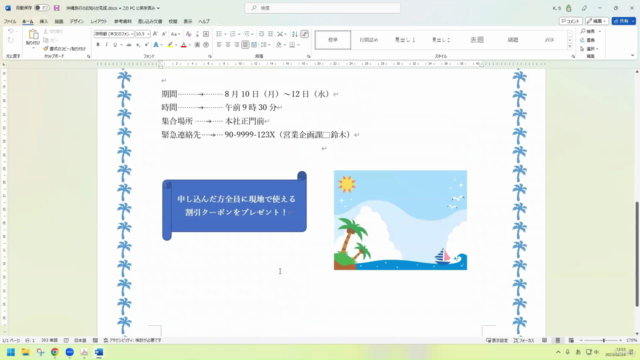
Task: Adjust the zoom slider in status bar
Action: 603,340
